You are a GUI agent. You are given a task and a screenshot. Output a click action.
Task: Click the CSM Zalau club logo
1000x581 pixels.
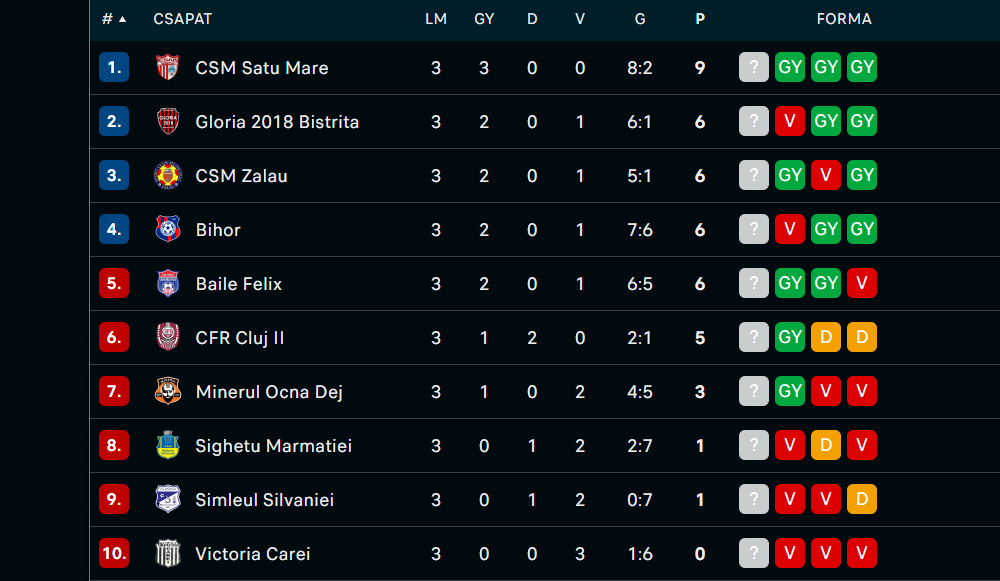(168, 175)
